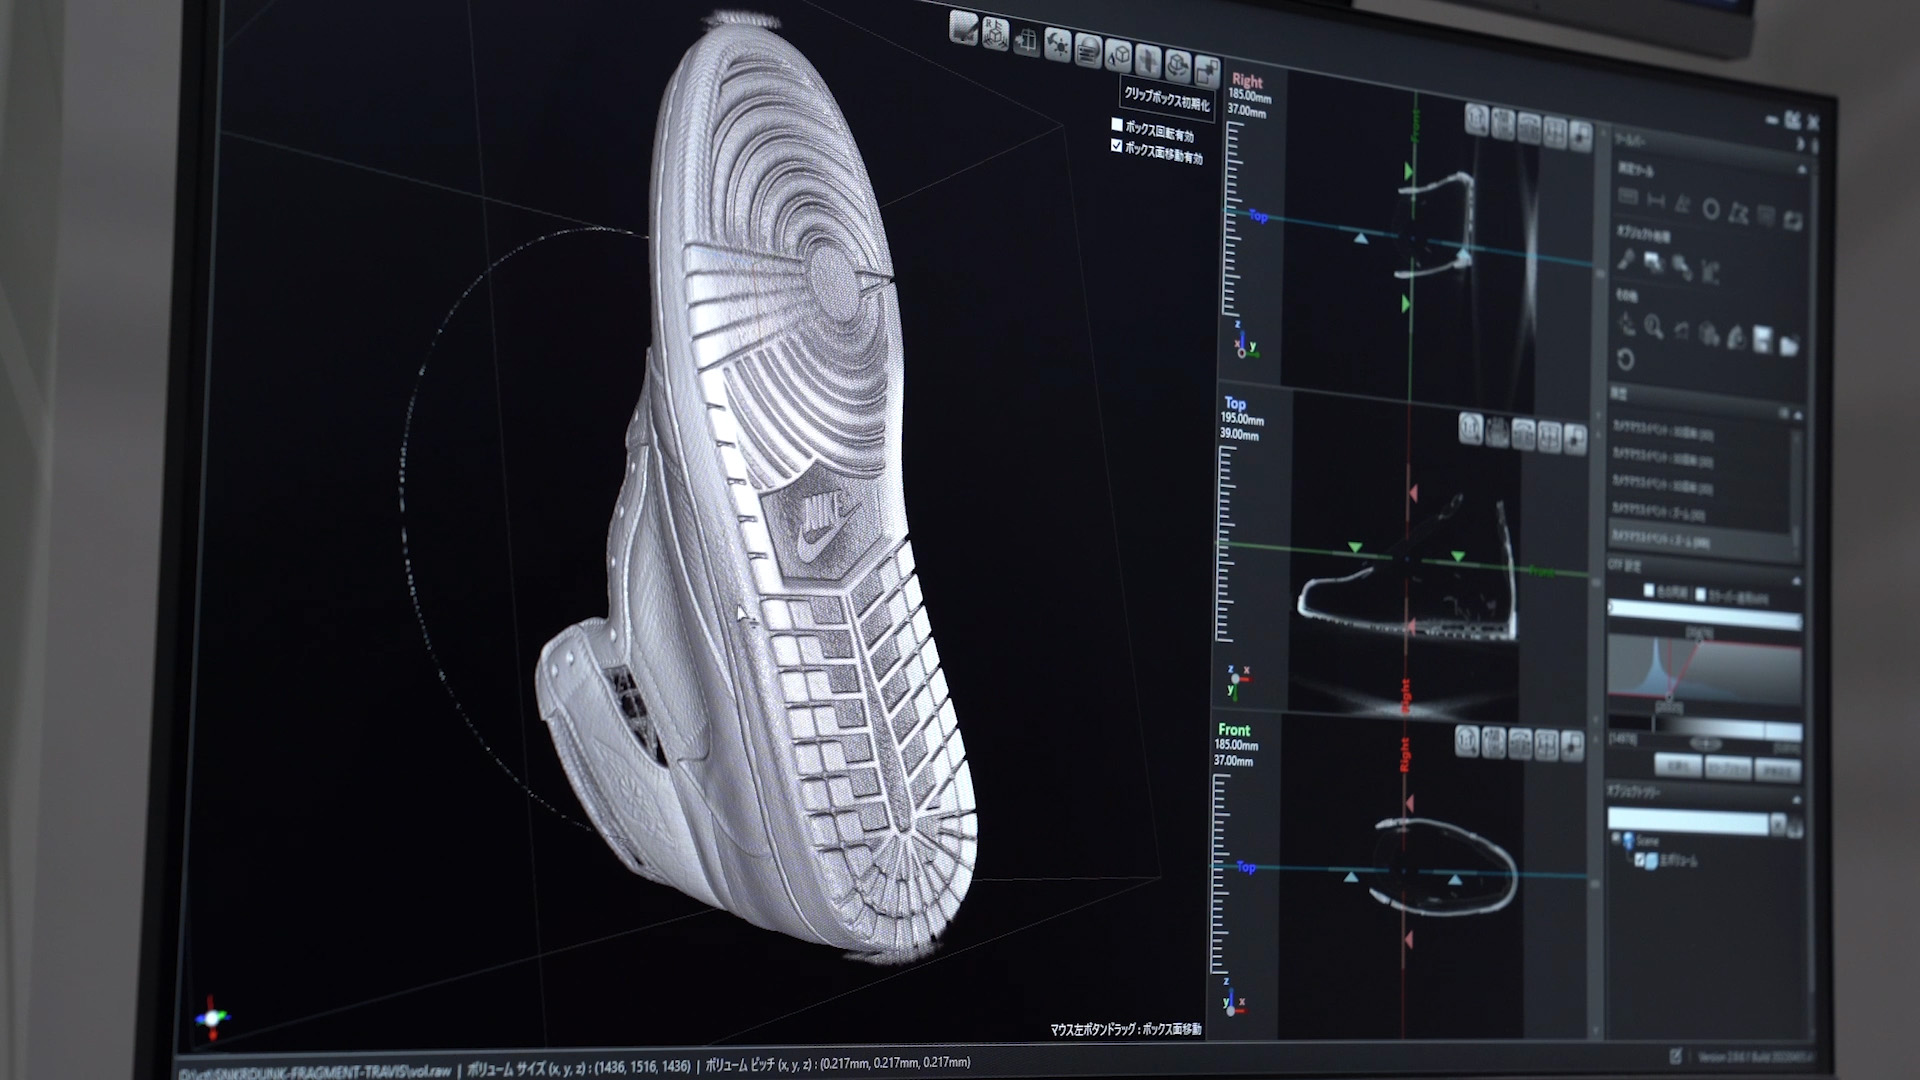Click the last toolbar icon in Top view

(1575, 439)
